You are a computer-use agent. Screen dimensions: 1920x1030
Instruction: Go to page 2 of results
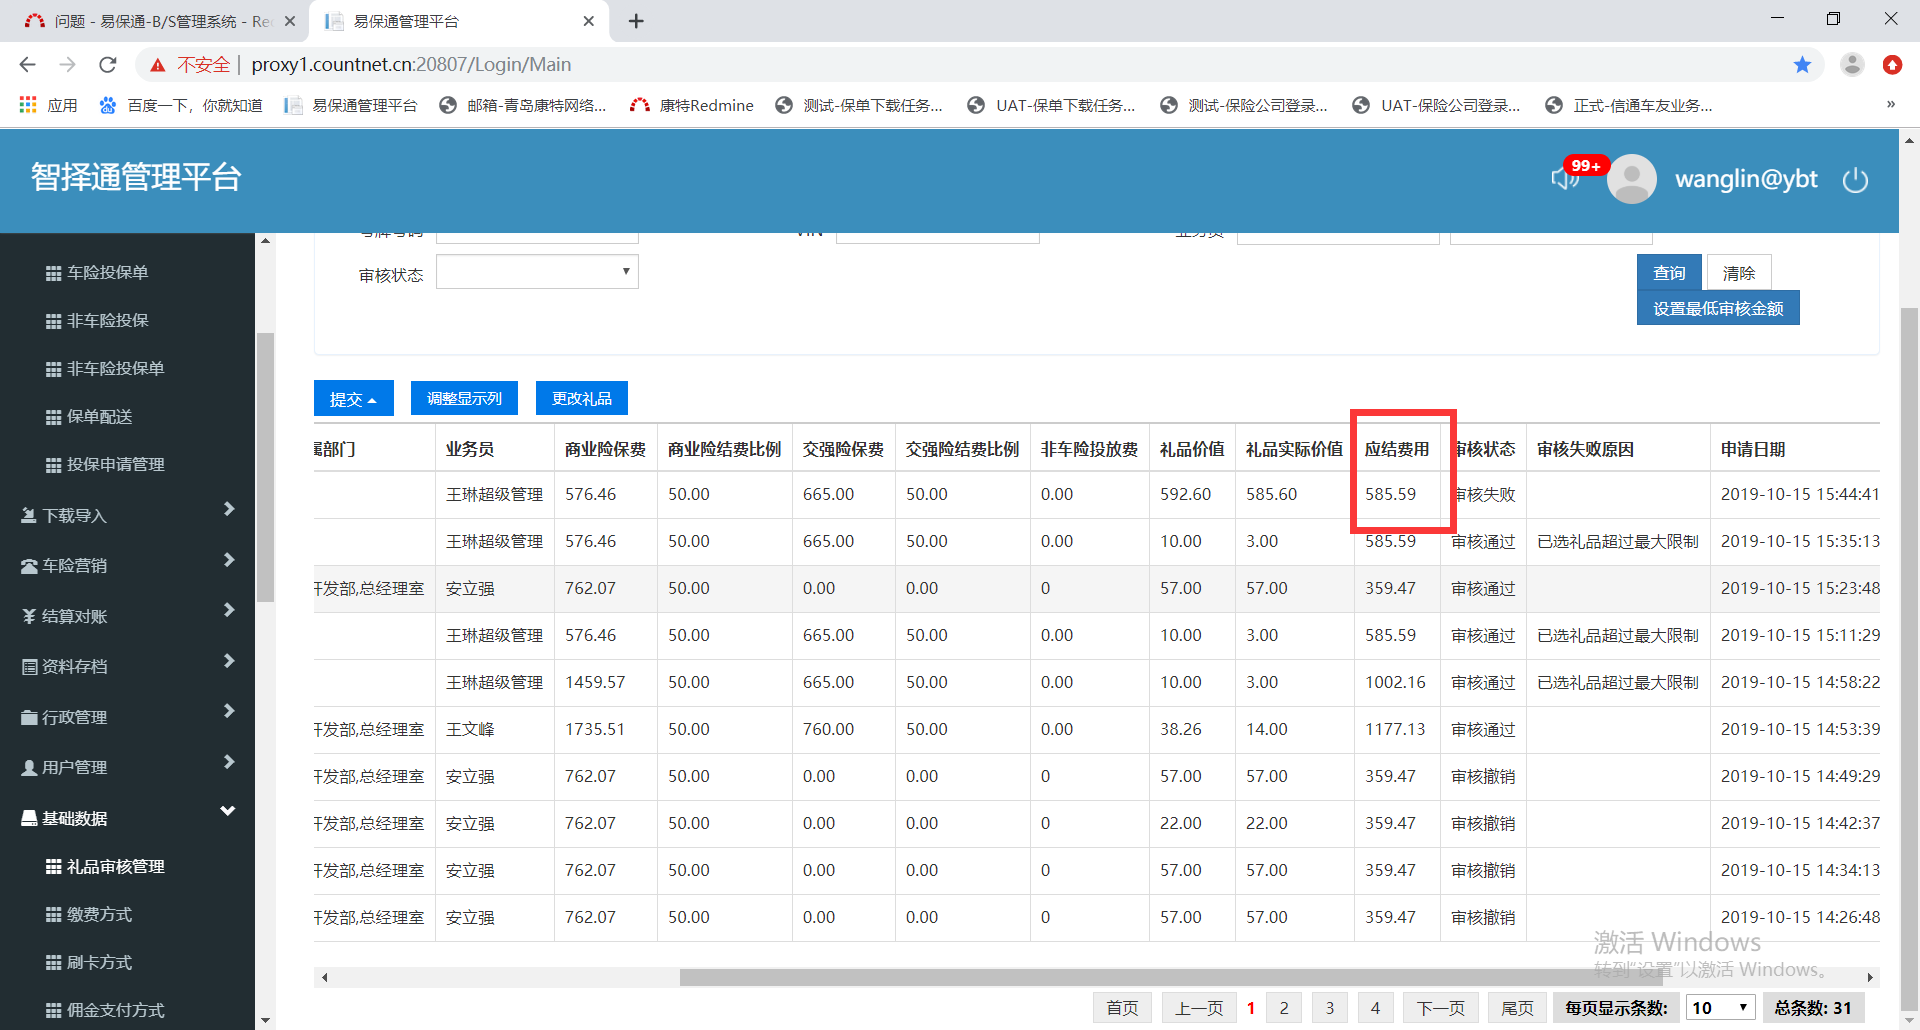pyautogui.click(x=1284, y=1008)
